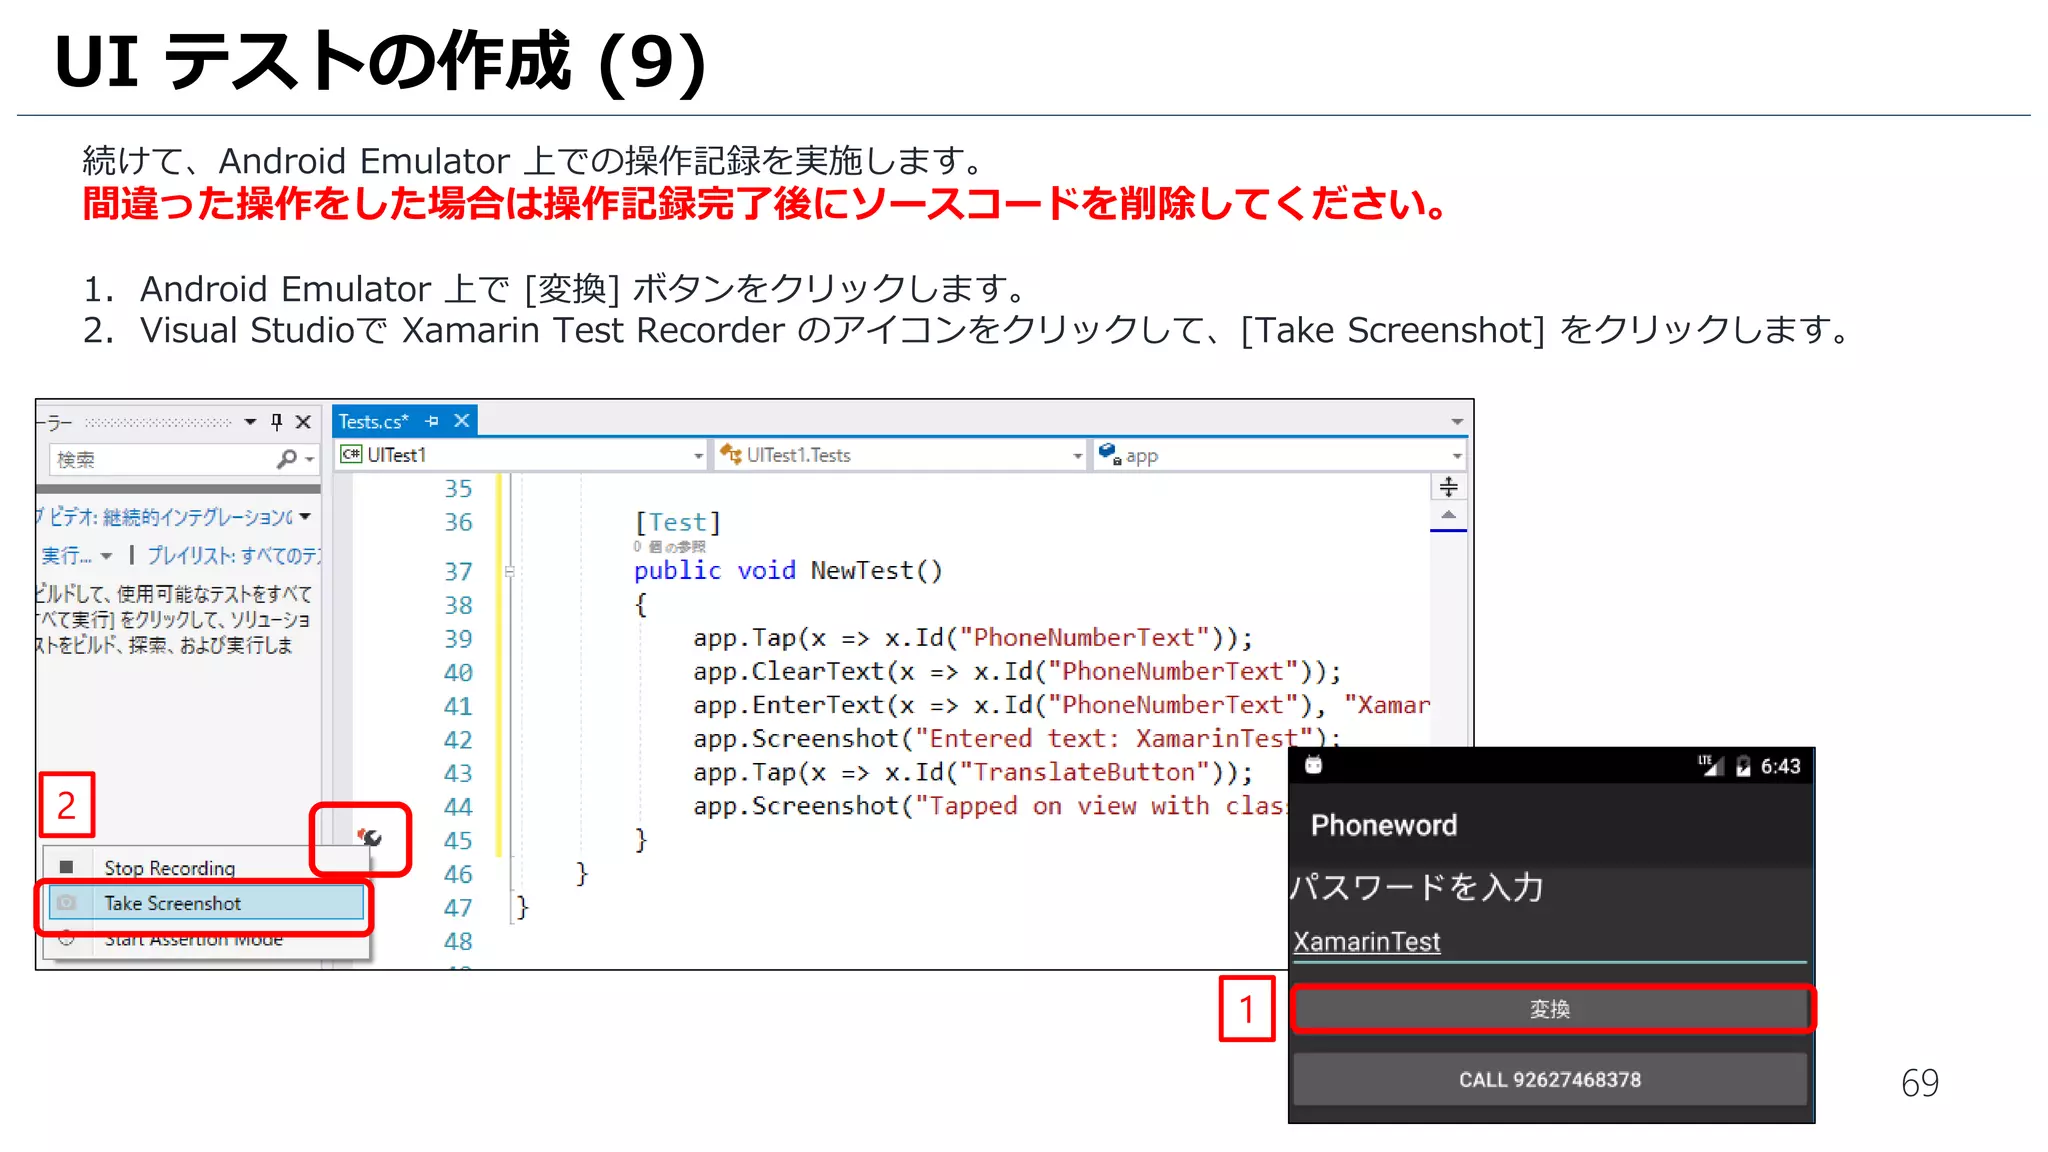Click the magnifier search icon in Test Explorer

tap(287, 459)
